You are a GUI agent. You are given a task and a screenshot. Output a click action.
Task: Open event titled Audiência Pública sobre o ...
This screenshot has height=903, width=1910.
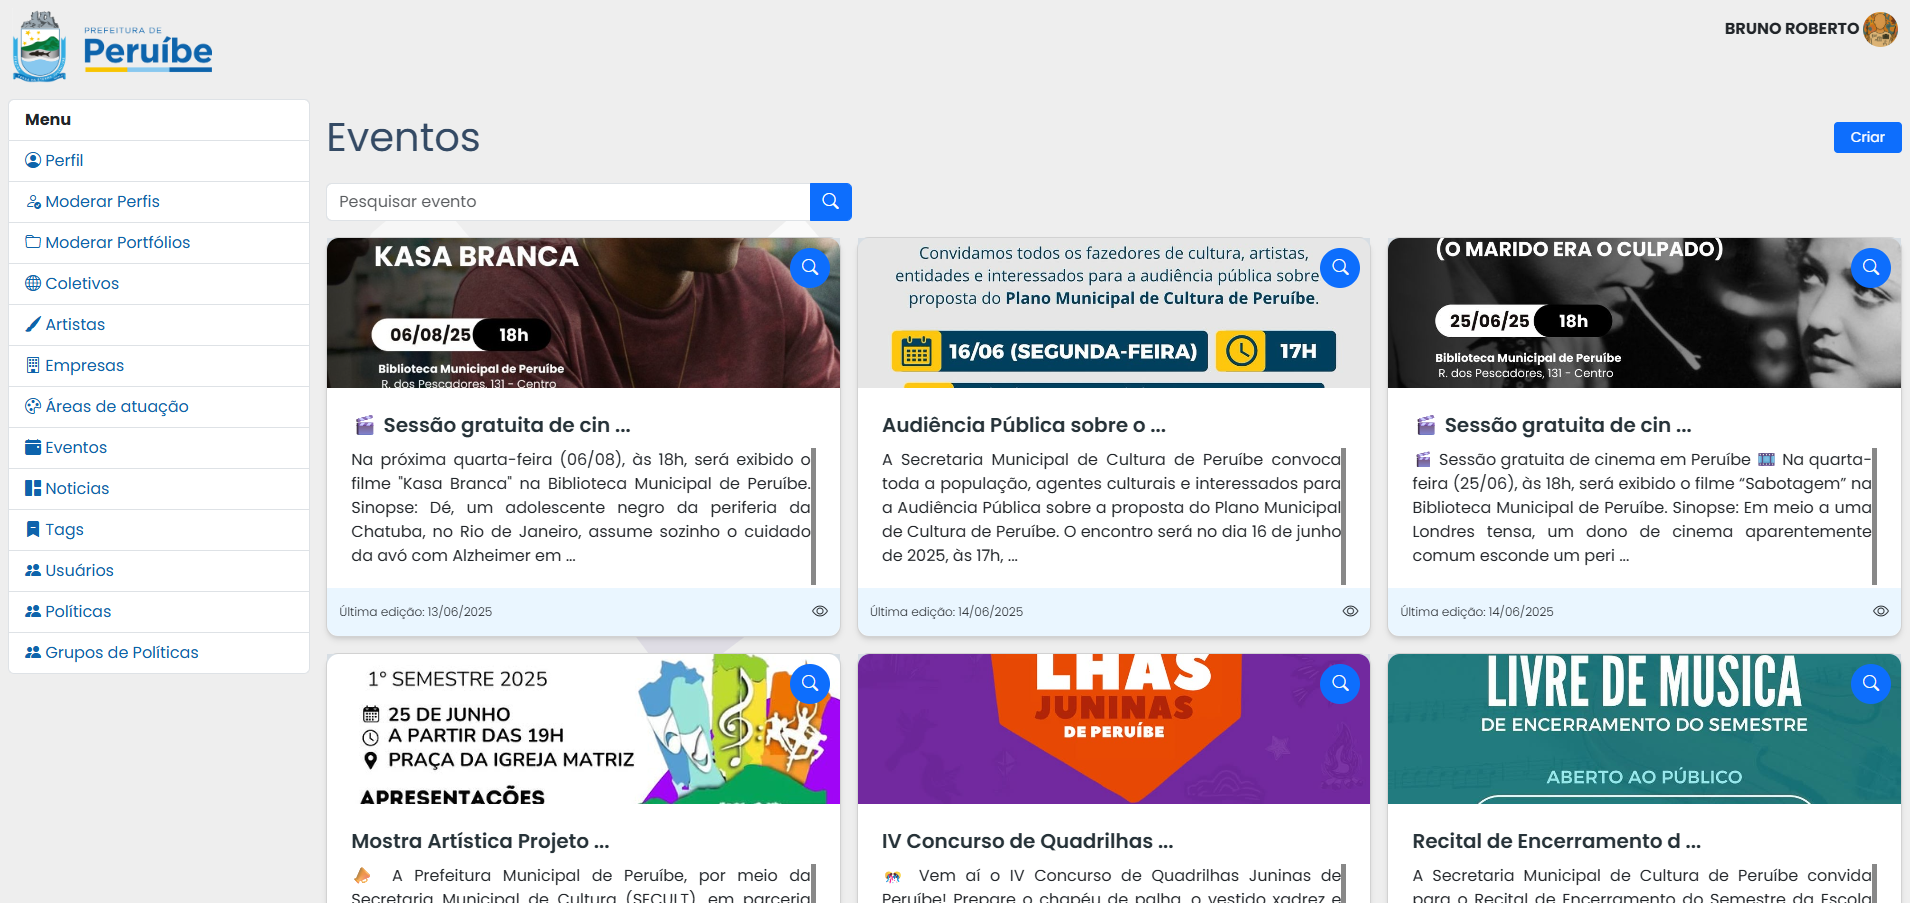[x=1024, y=425]
